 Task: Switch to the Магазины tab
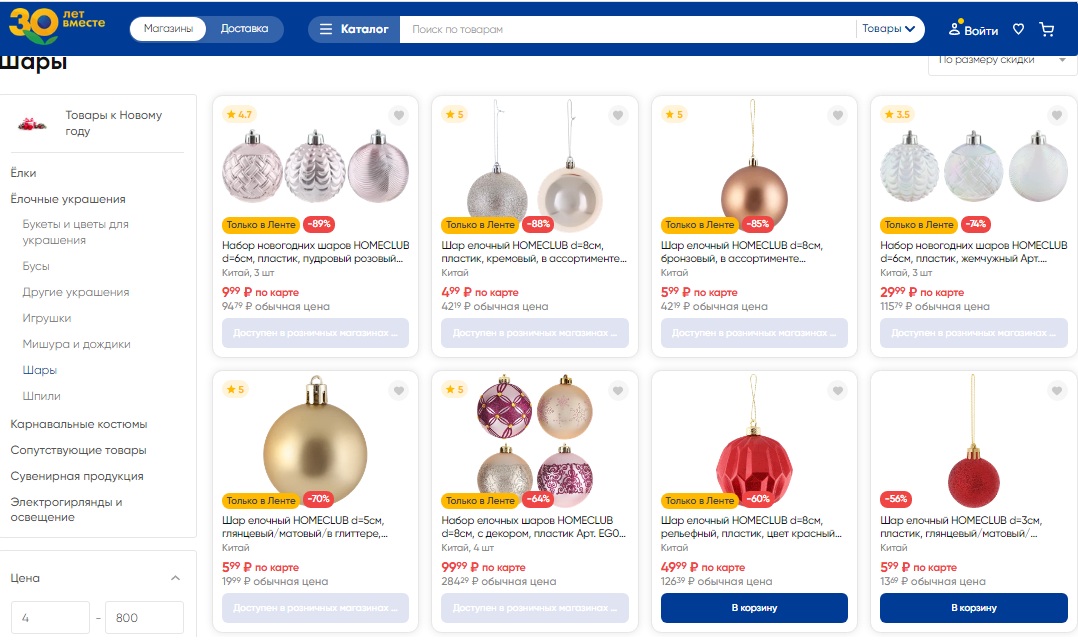pyautogui.click(x=168, y=29)
